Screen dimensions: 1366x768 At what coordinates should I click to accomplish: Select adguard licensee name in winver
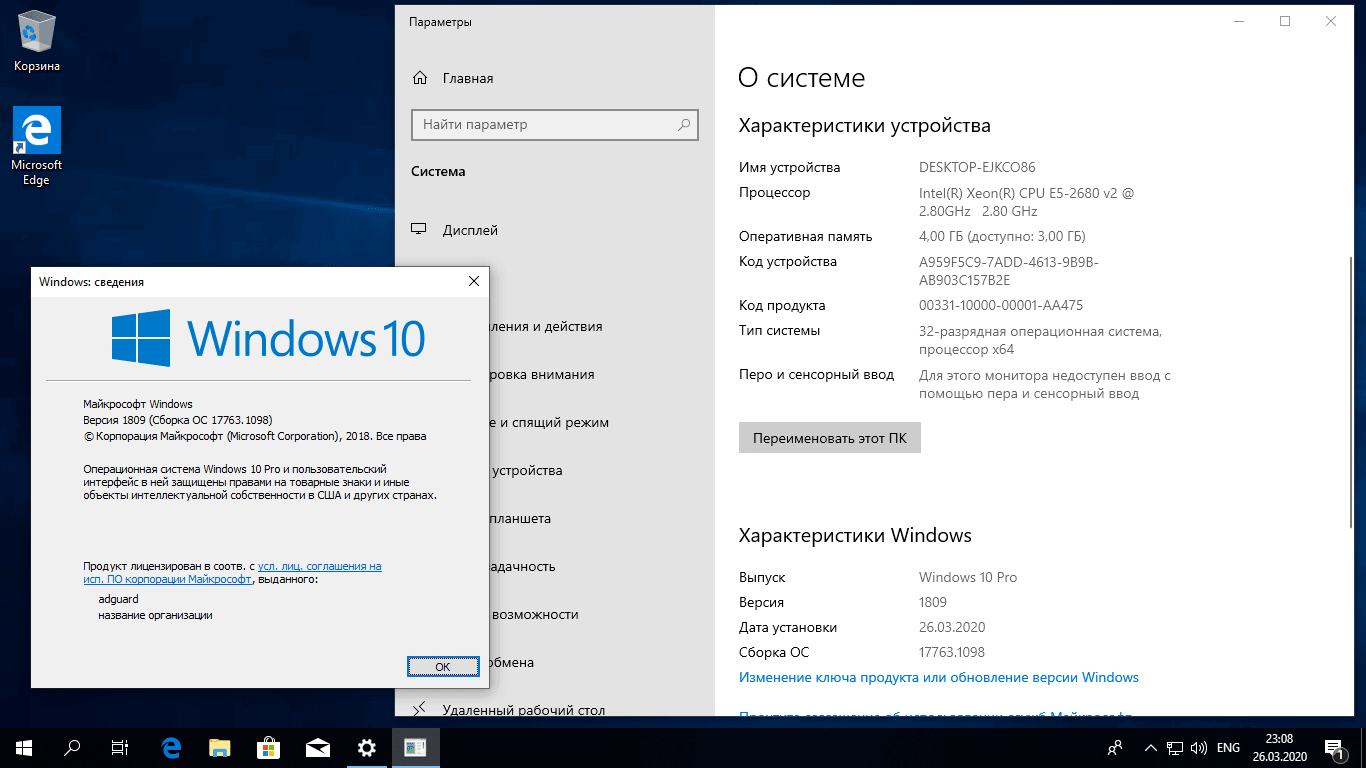tap(118, 599)
